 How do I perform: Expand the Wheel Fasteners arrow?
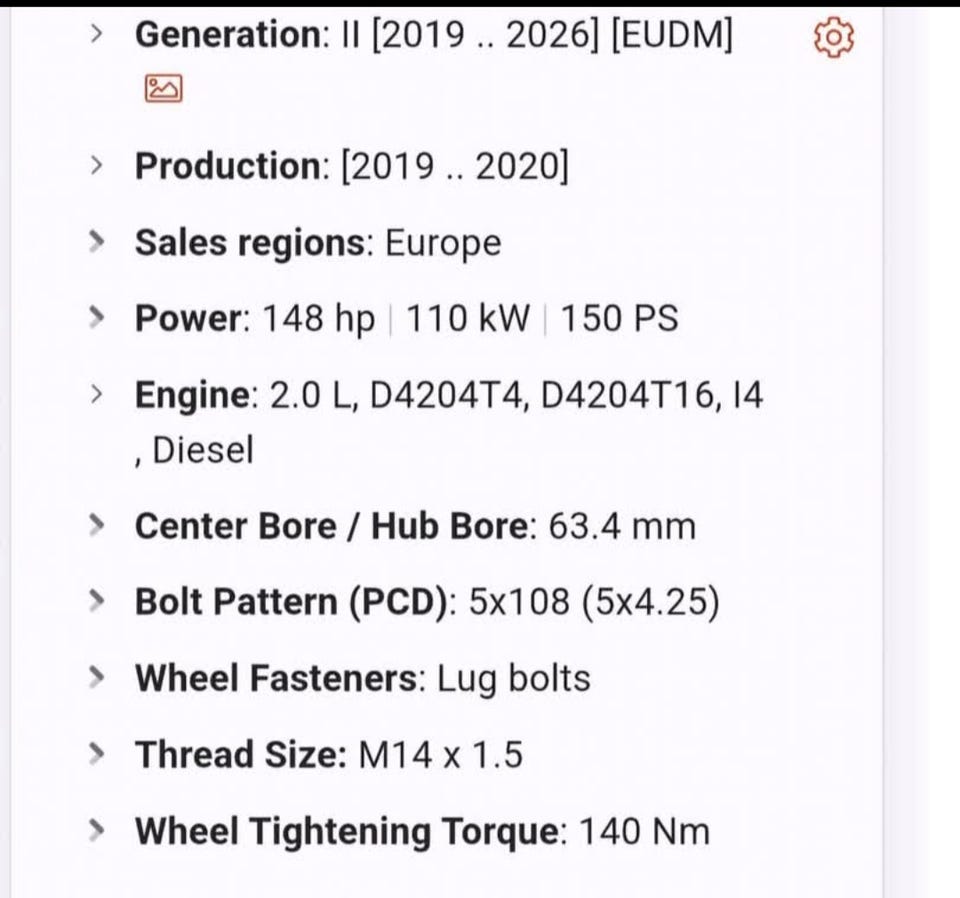click(x=96, y=677)
